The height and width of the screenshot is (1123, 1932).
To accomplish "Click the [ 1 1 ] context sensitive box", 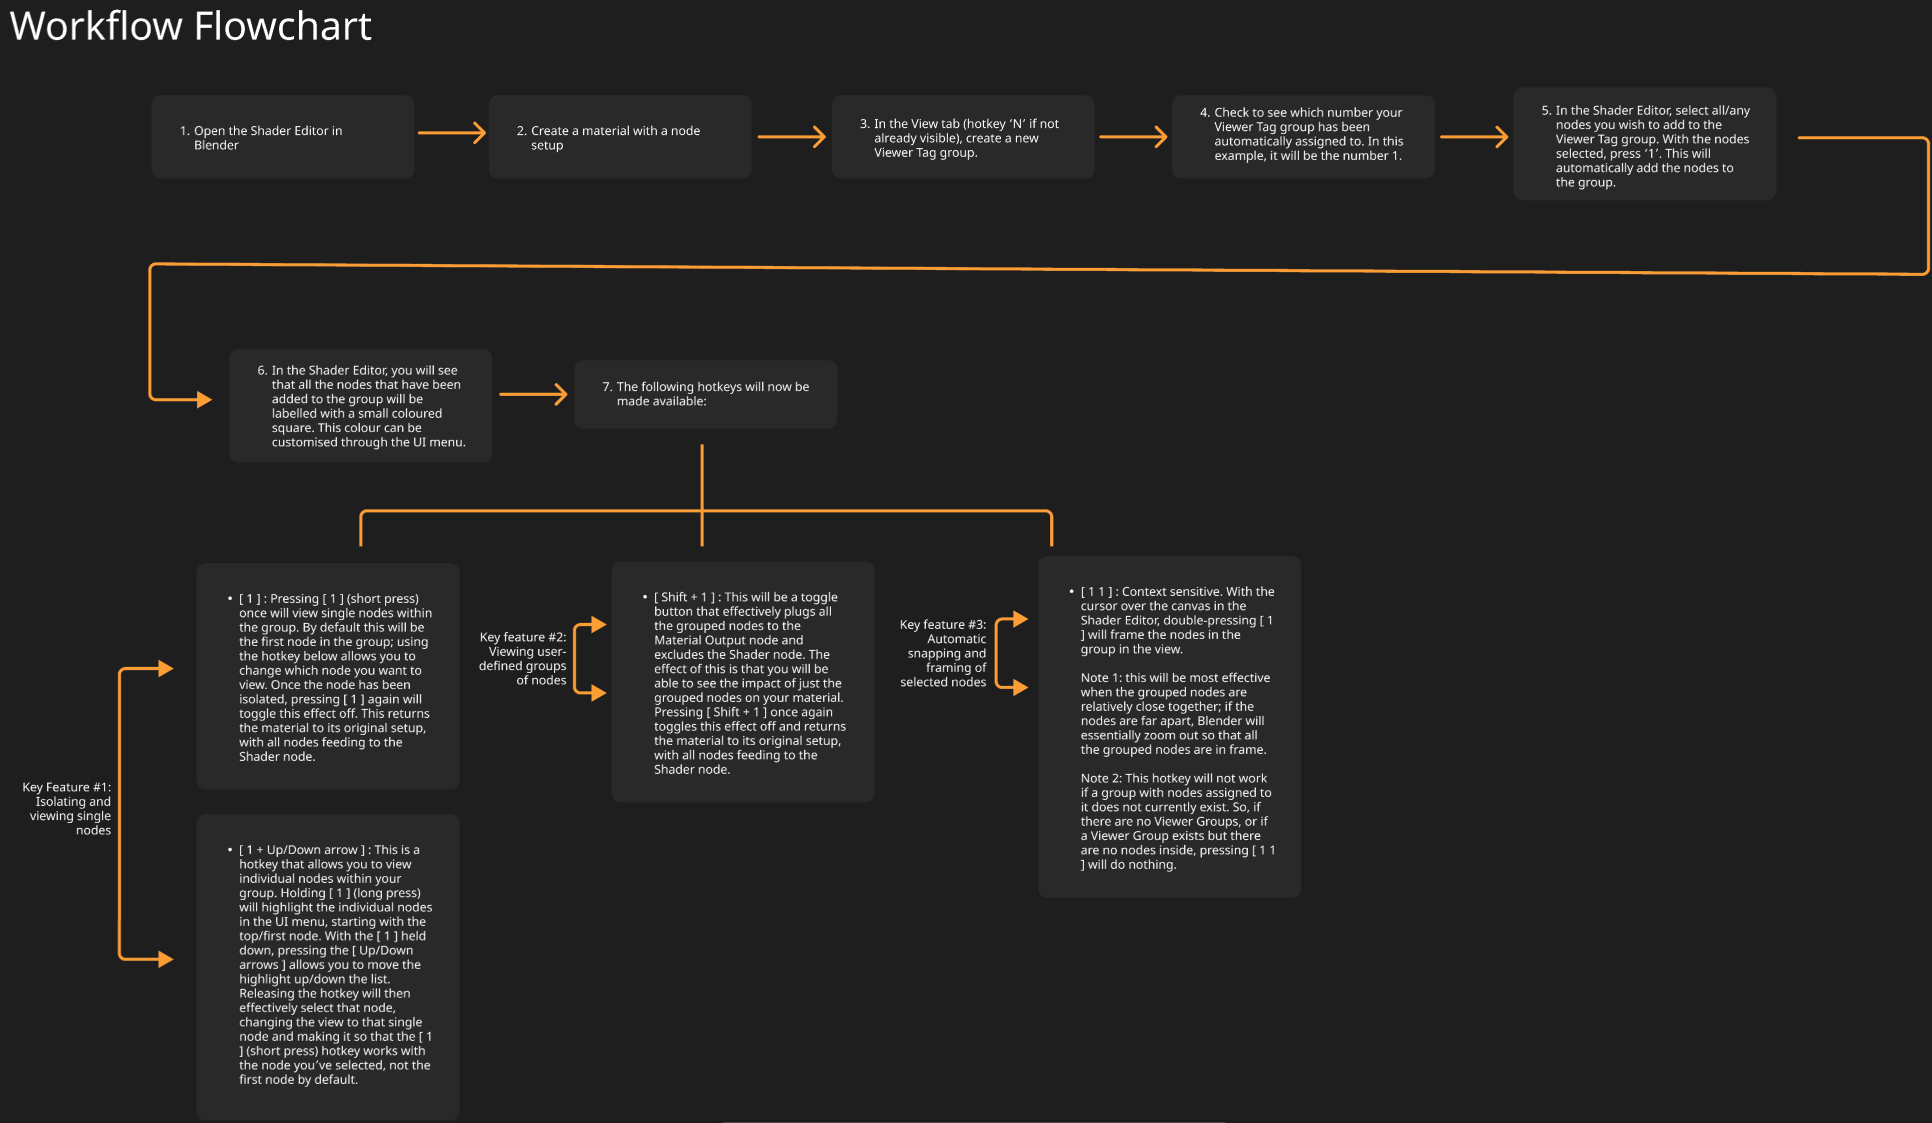I will coord(1169,727).
